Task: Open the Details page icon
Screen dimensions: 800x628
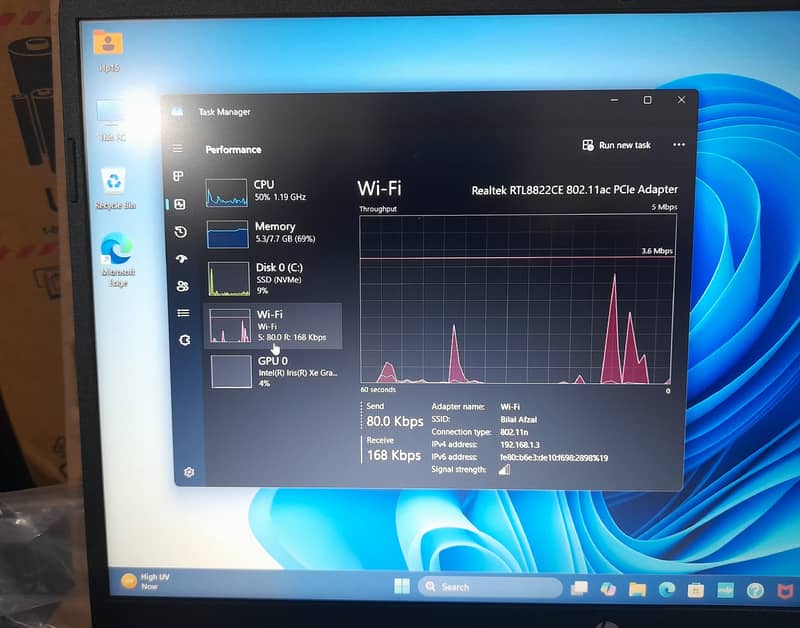Action: 183,313
